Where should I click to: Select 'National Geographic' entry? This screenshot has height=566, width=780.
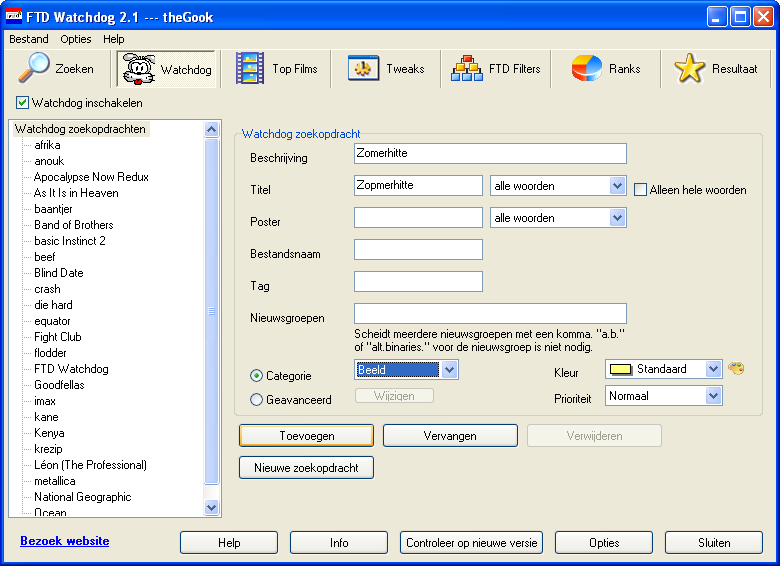83,497
